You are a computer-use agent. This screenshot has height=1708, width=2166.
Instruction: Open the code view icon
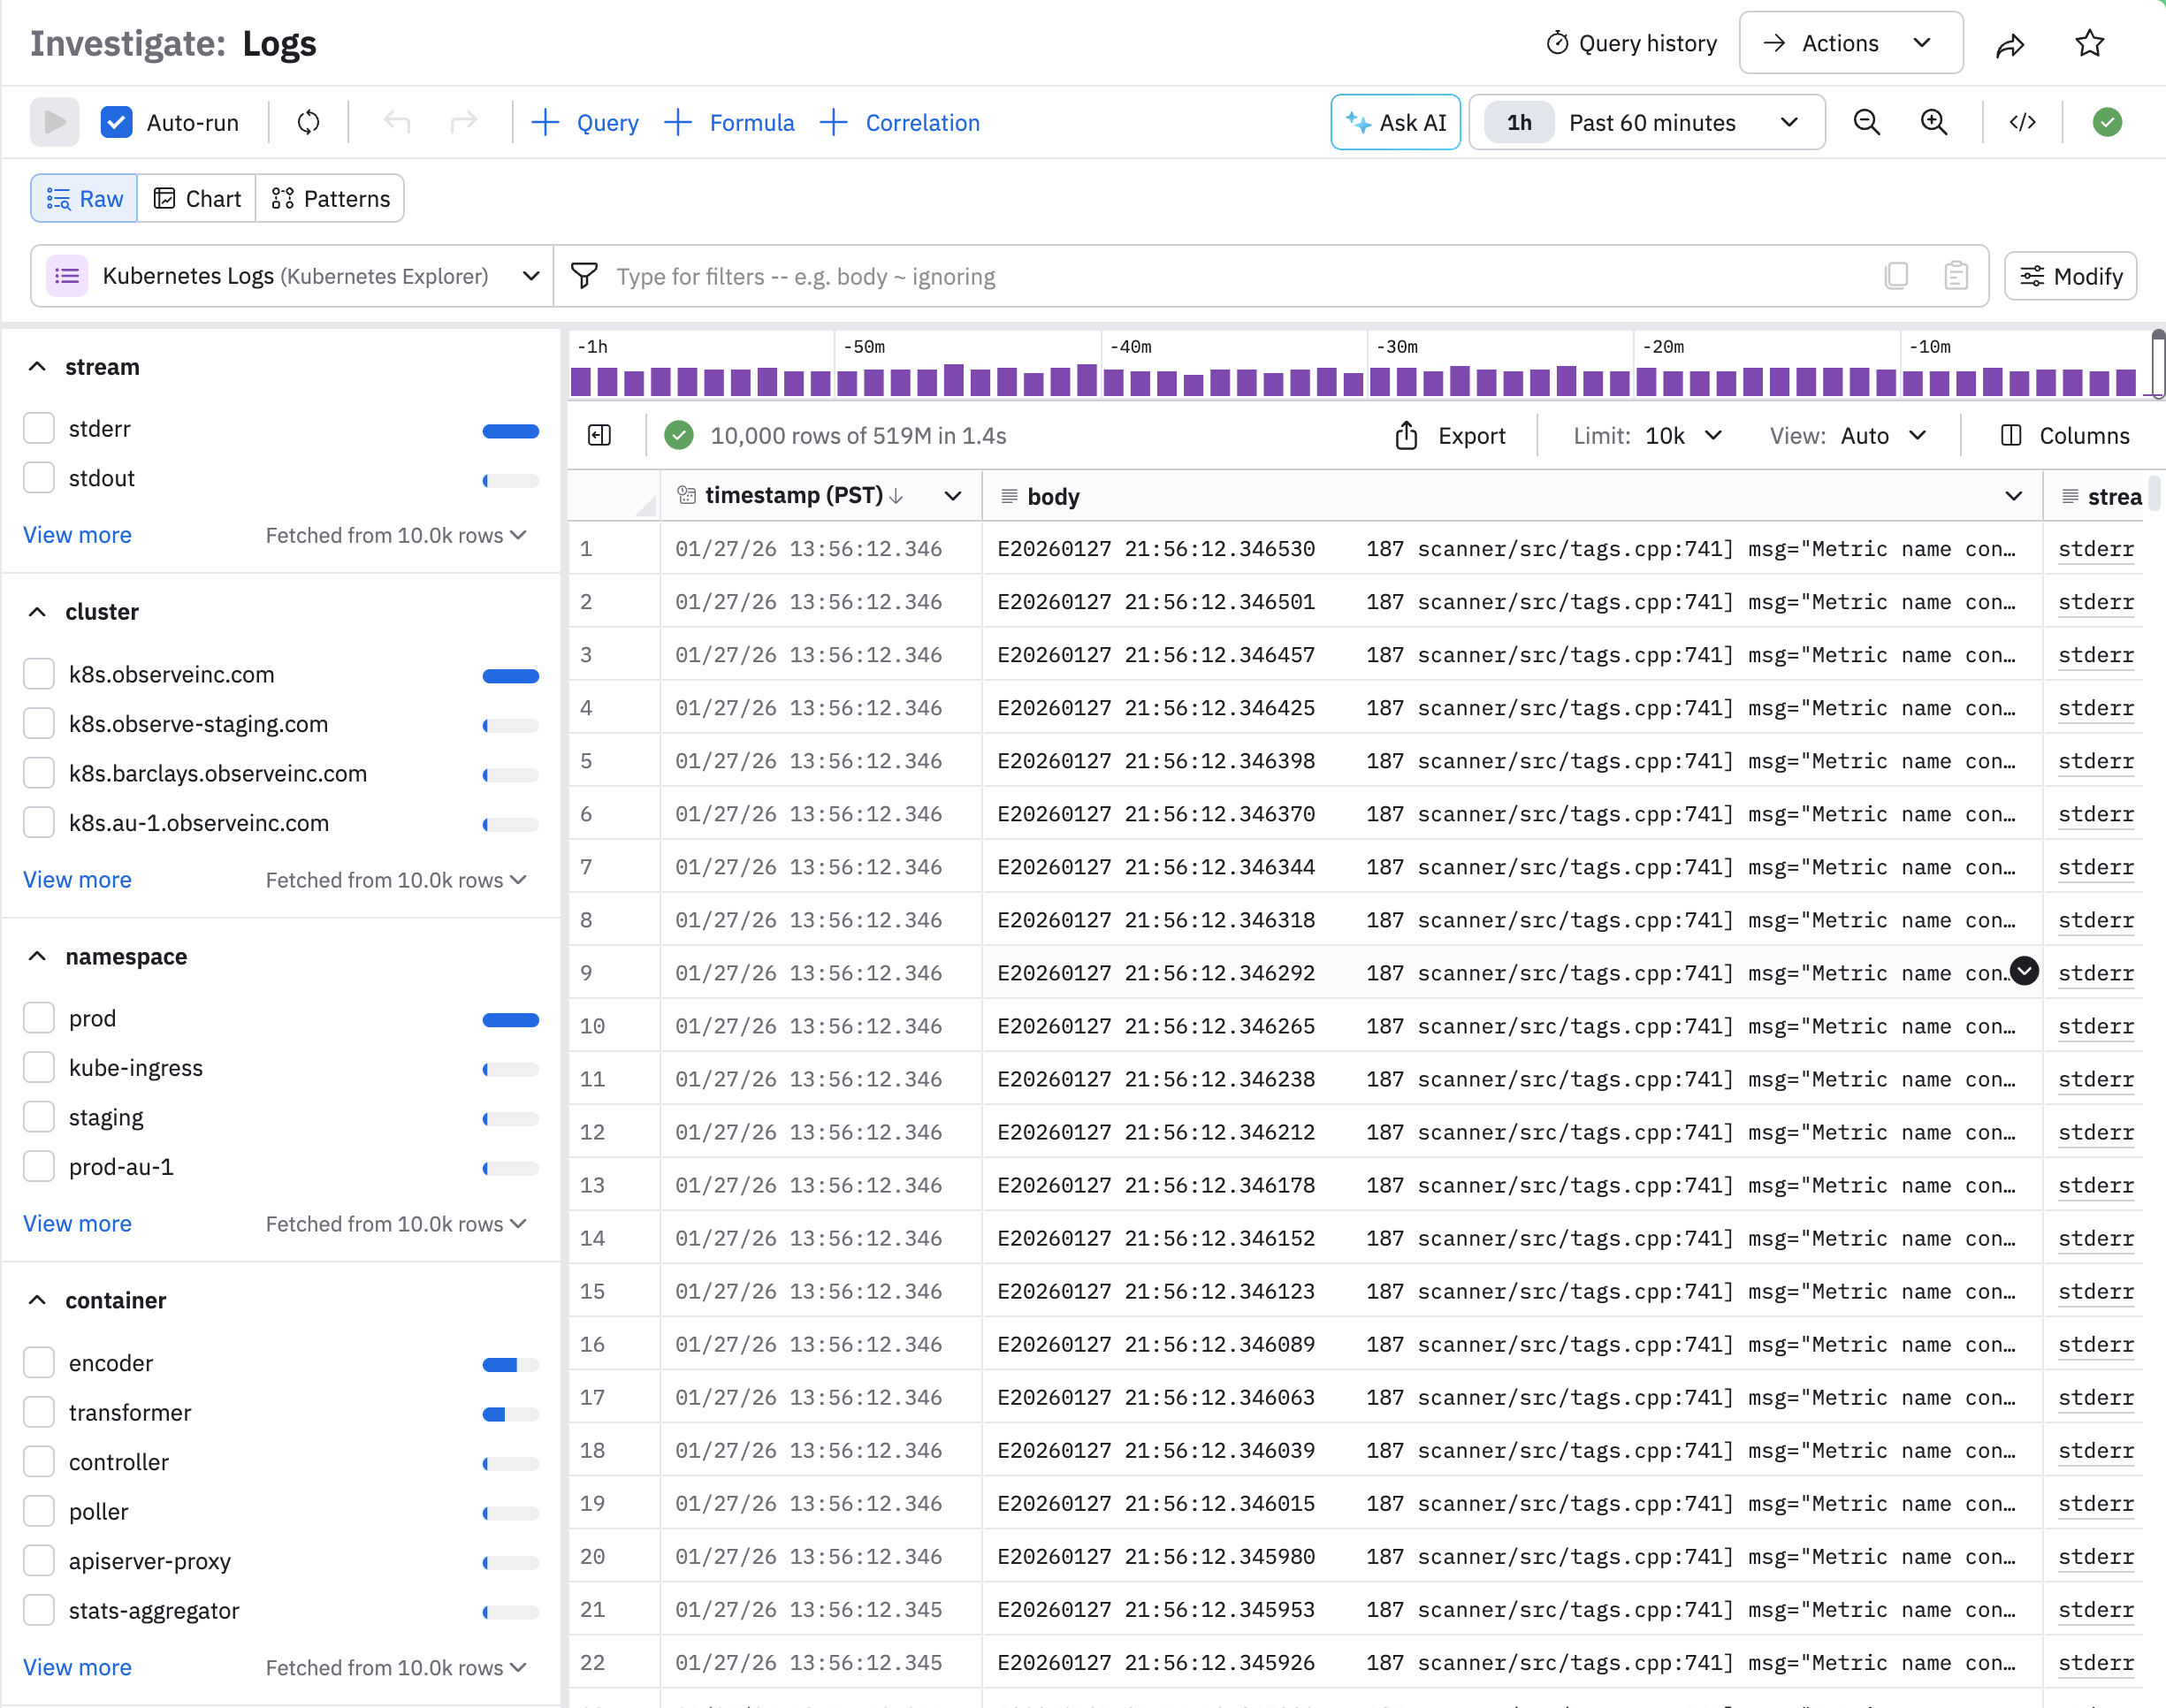pyautogui.click(x=2022, y=122)
